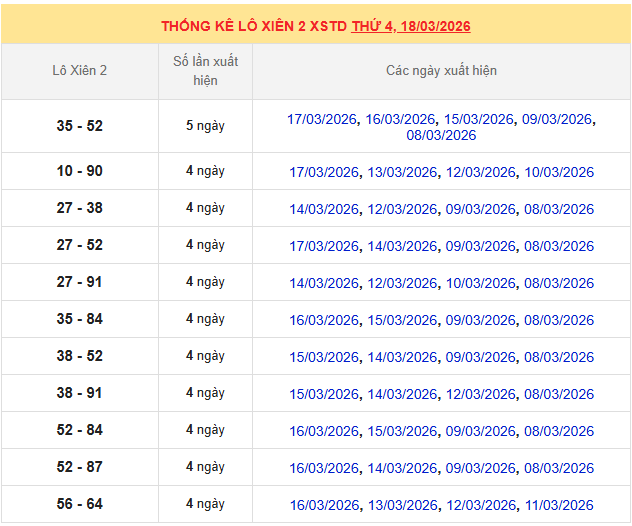Click the 5 ngày count cell
Viewport: 632px width, 526px height.
(205, 126)
